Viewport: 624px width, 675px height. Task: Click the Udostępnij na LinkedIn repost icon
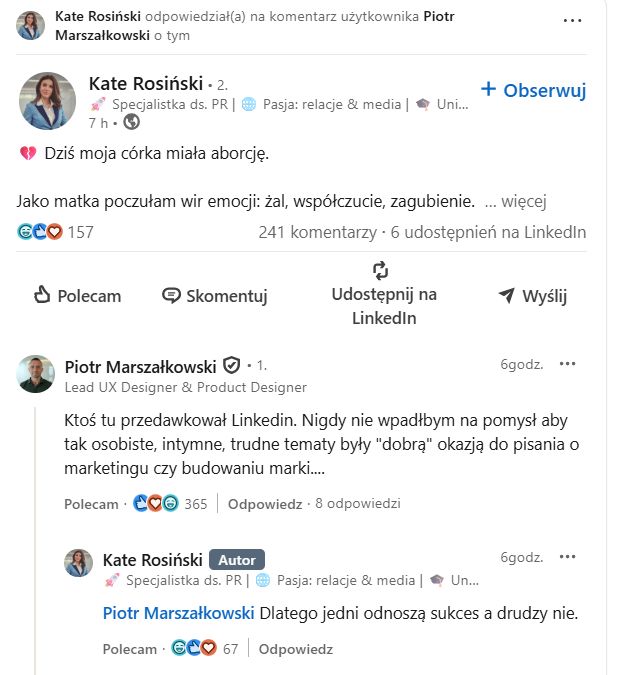click(380, 270)
